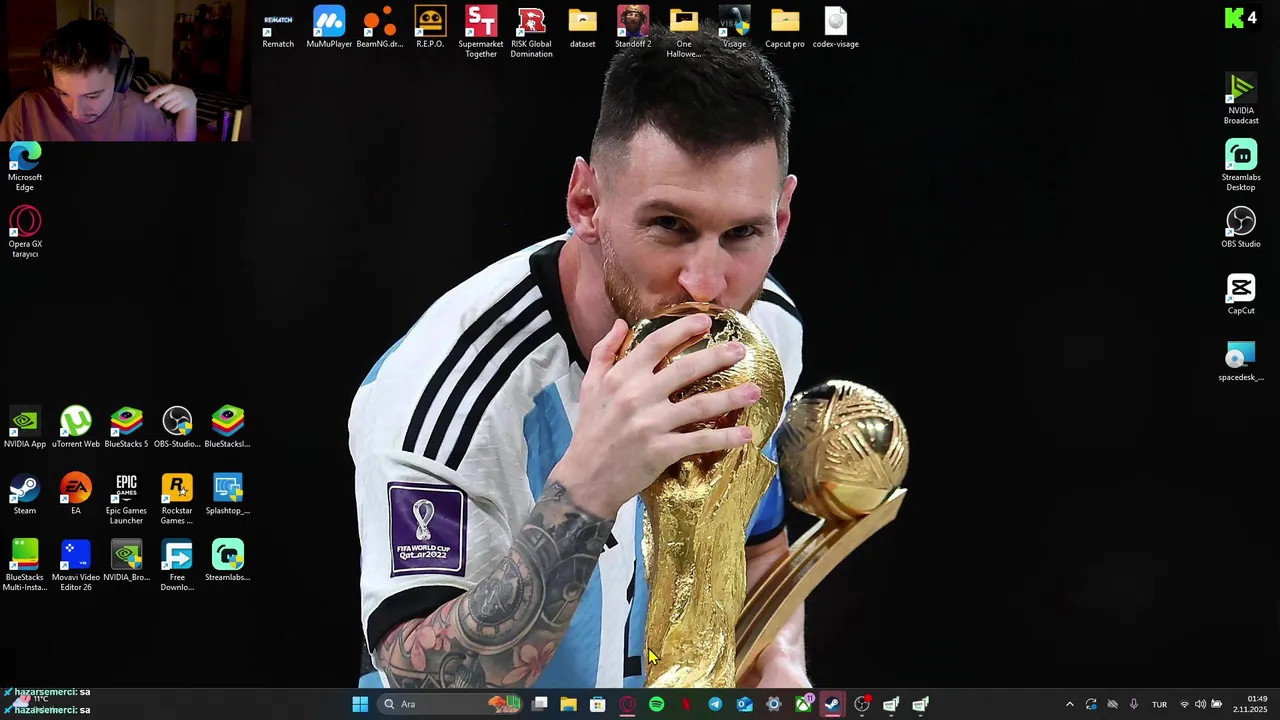Open the Windows Start menu
This screenshot has width=1280, height=720.
360,704
